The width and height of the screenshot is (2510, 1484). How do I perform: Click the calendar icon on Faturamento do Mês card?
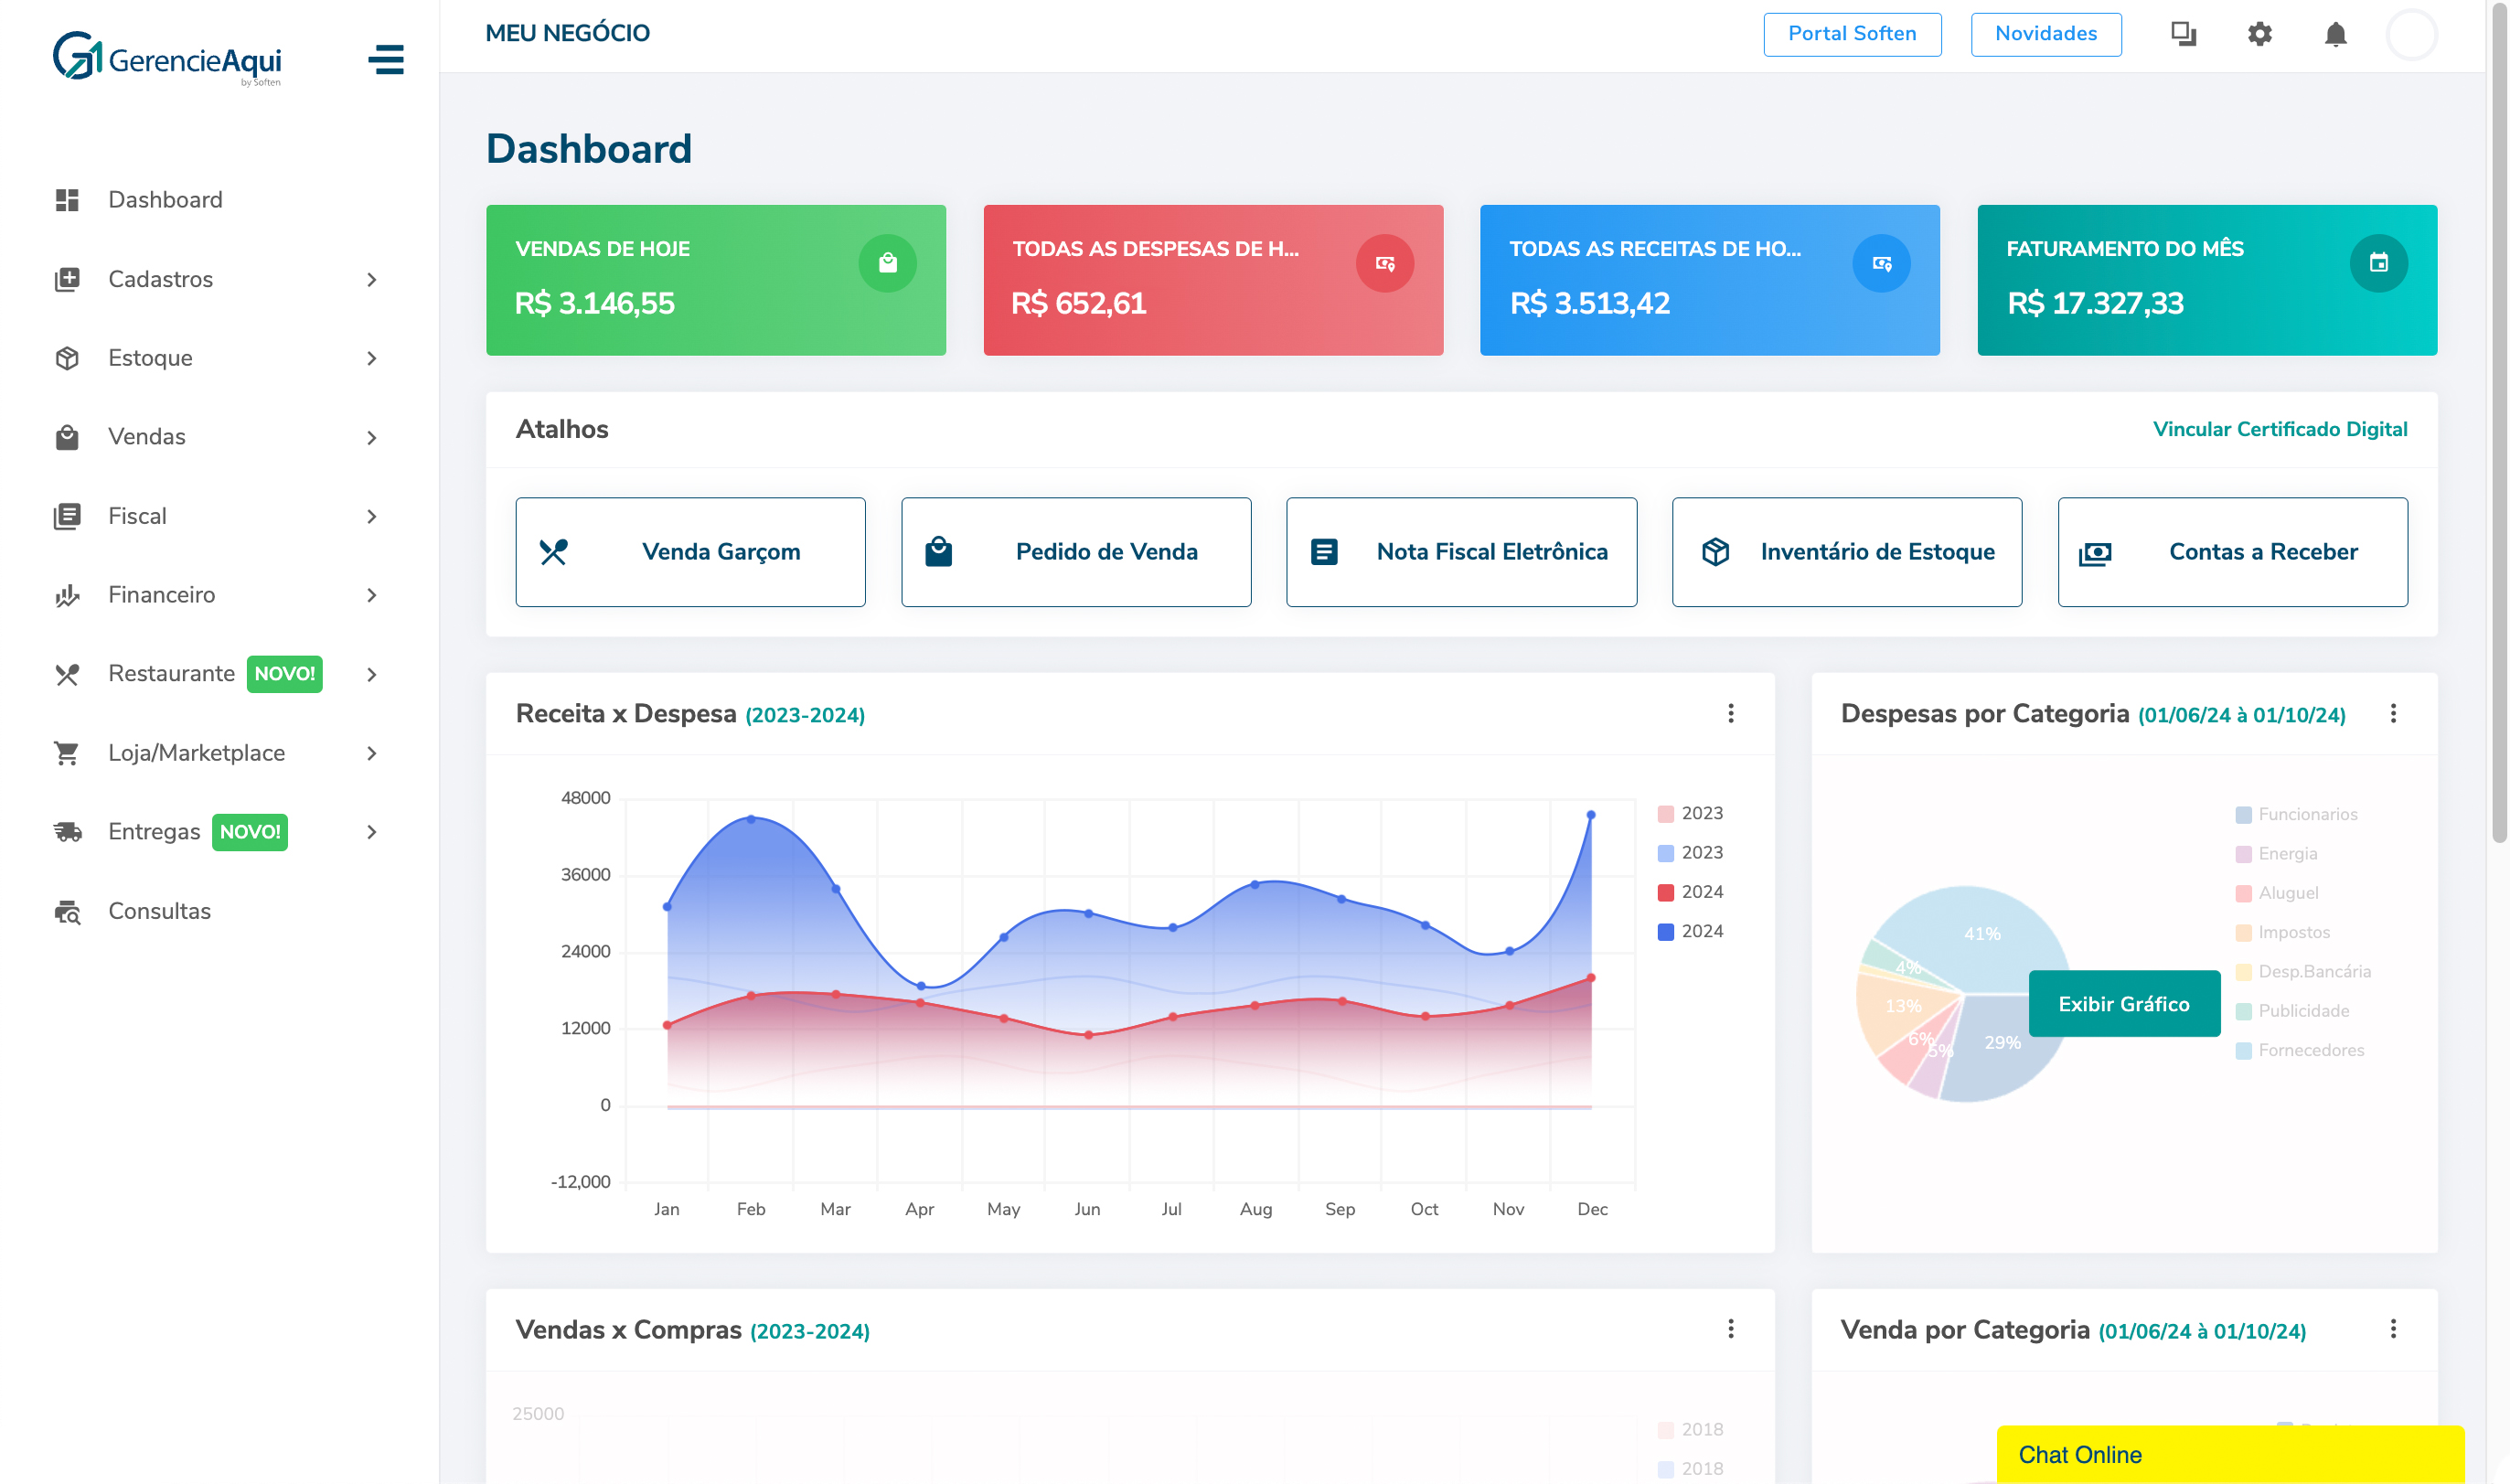pyautogui.click(x=2381, y=263)
